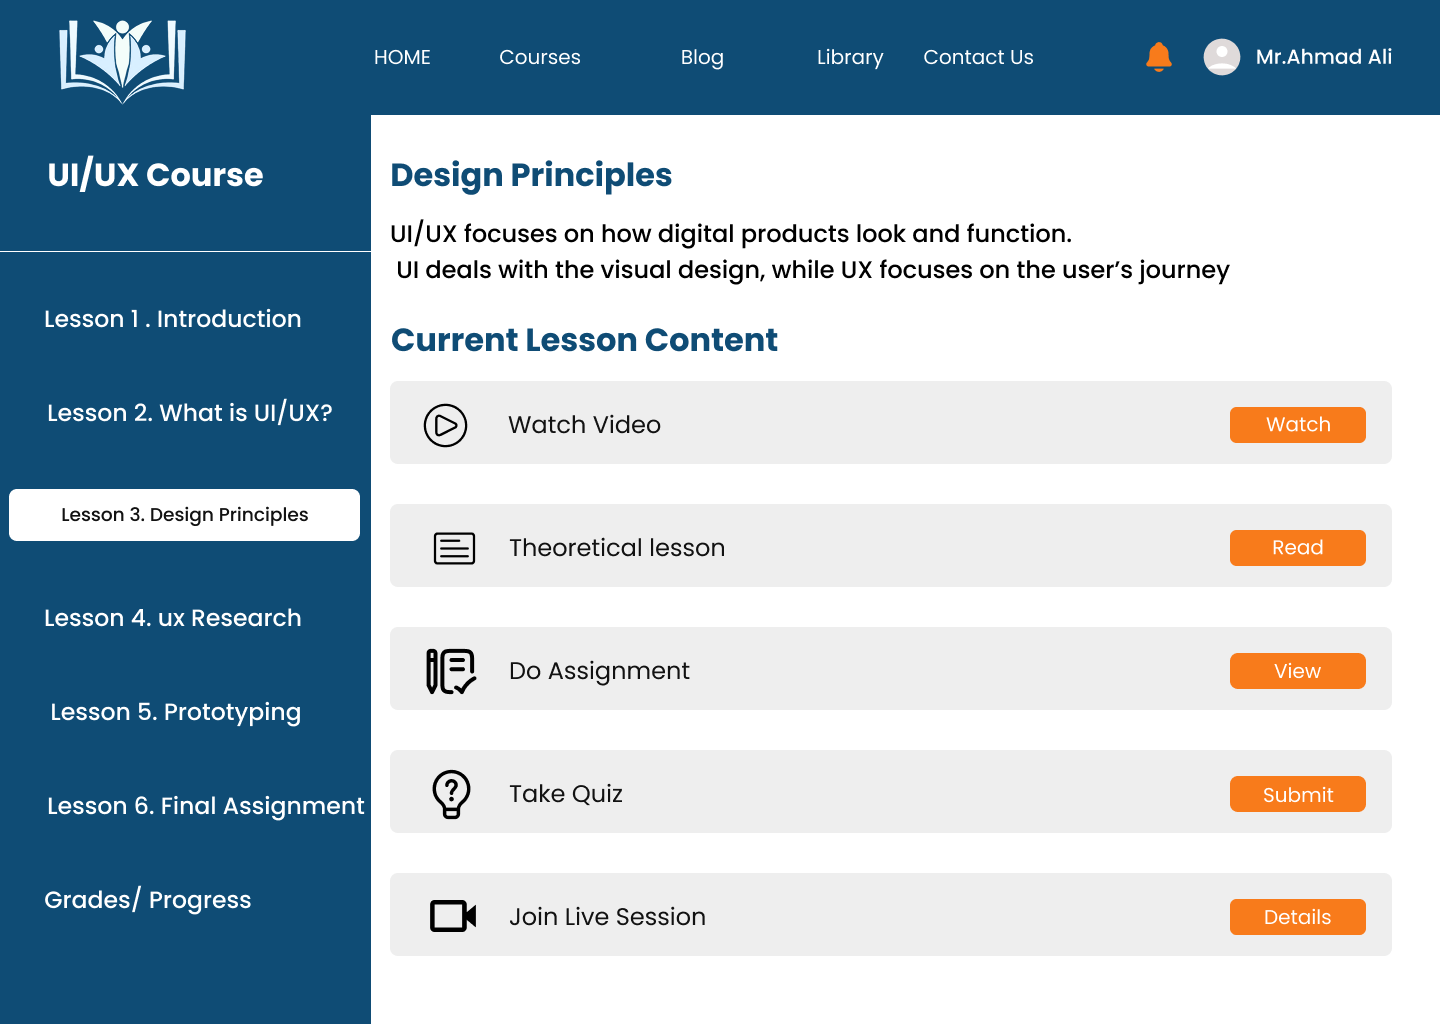Select the Theoretical lesson document icon
This screenshot has width=1440, height=1024.
[454, 548]
